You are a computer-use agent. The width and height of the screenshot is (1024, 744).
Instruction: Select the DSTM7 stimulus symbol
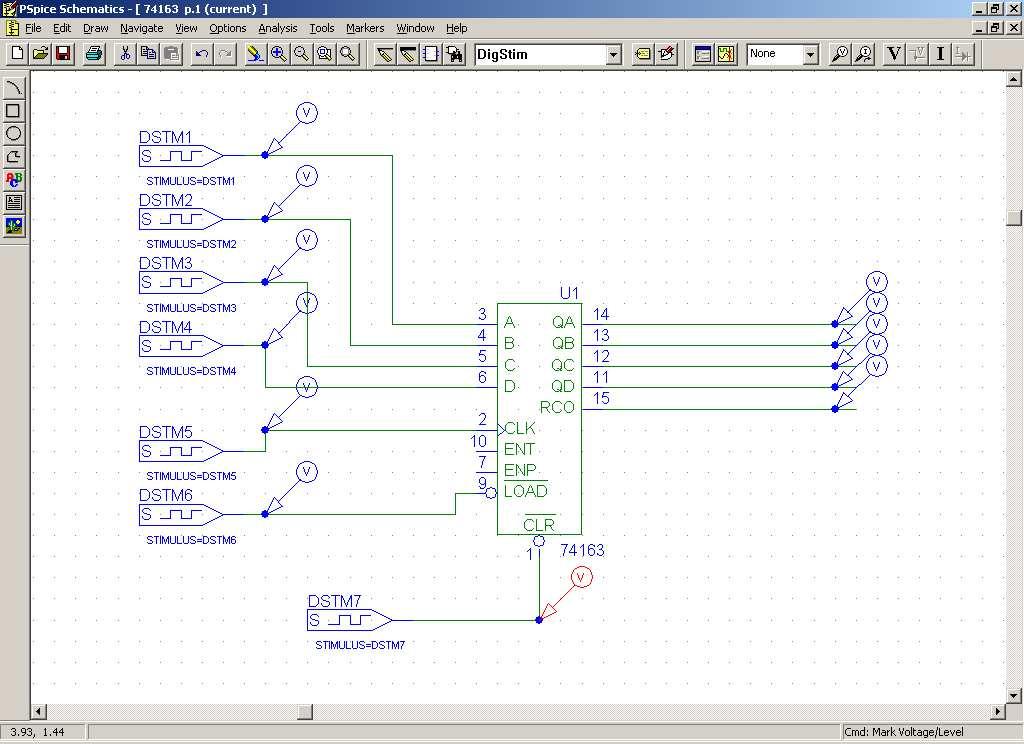click(349, 620)
